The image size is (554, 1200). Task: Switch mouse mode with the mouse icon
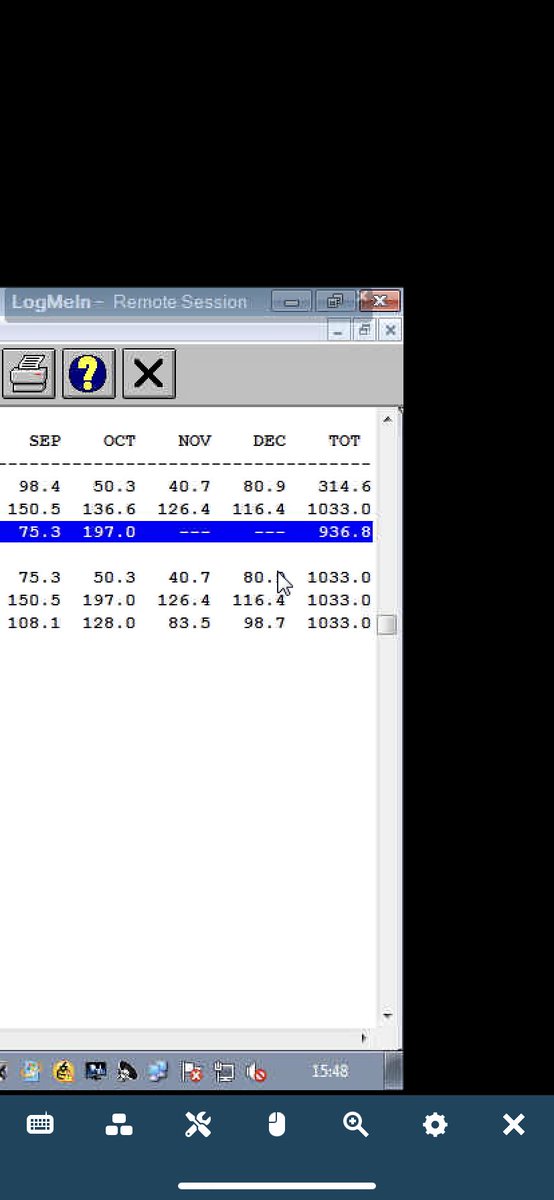pyautogui.click(x=277, y=1125)
